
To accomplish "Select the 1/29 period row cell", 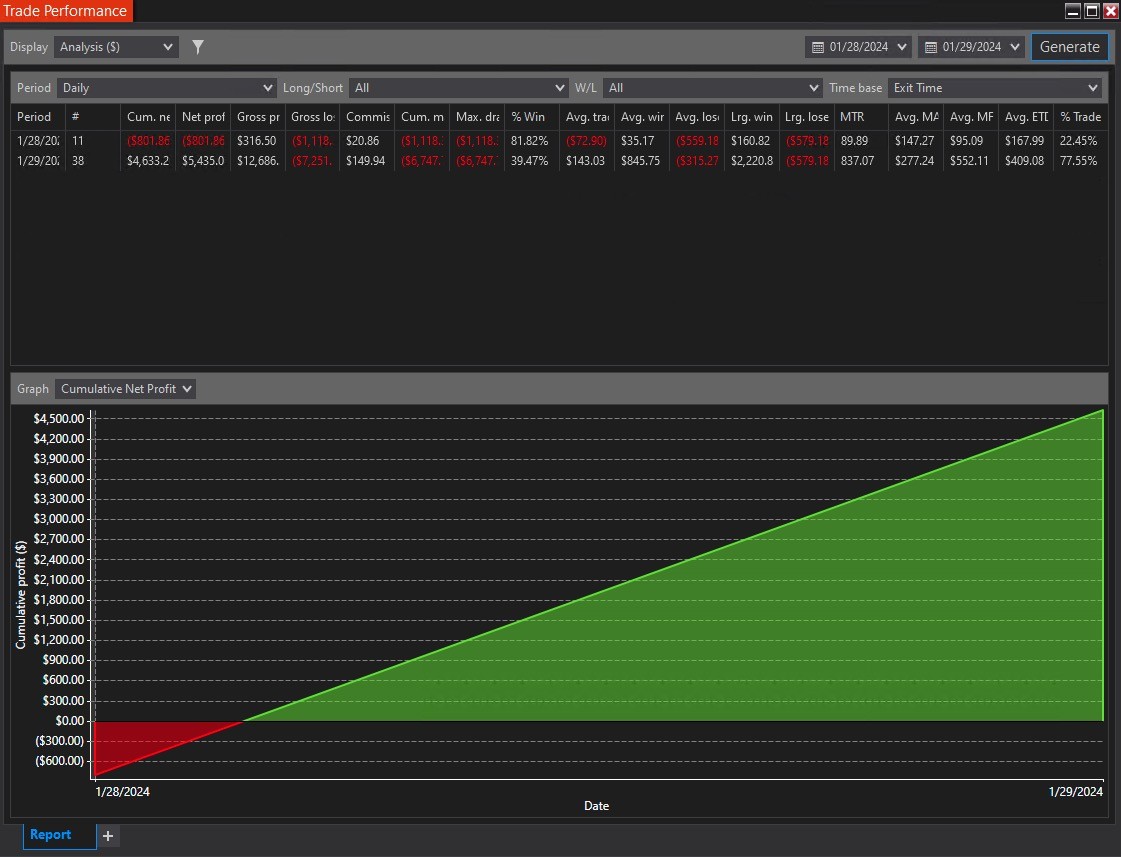I will 38,161.
